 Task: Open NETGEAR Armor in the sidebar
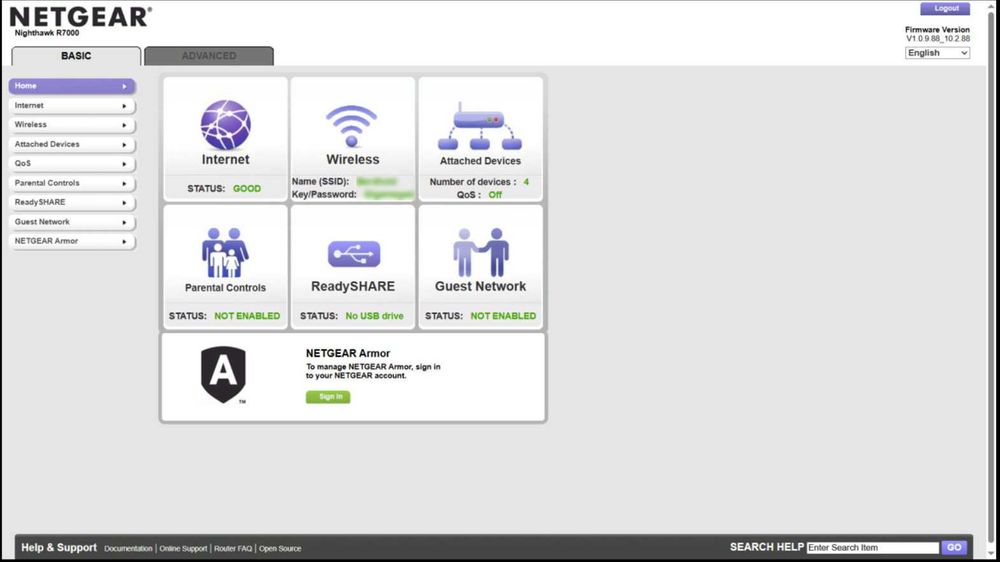click(x=72, y=241)
